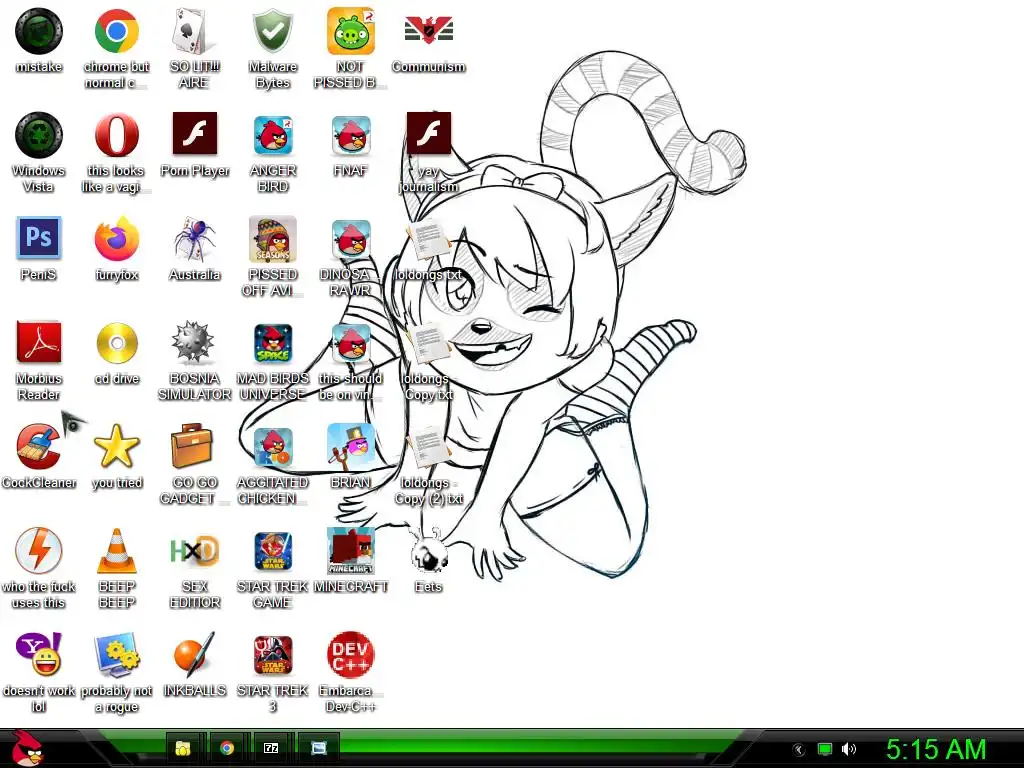Select the Opera 'this looks like a vagi...' icon

coord(116,135)
